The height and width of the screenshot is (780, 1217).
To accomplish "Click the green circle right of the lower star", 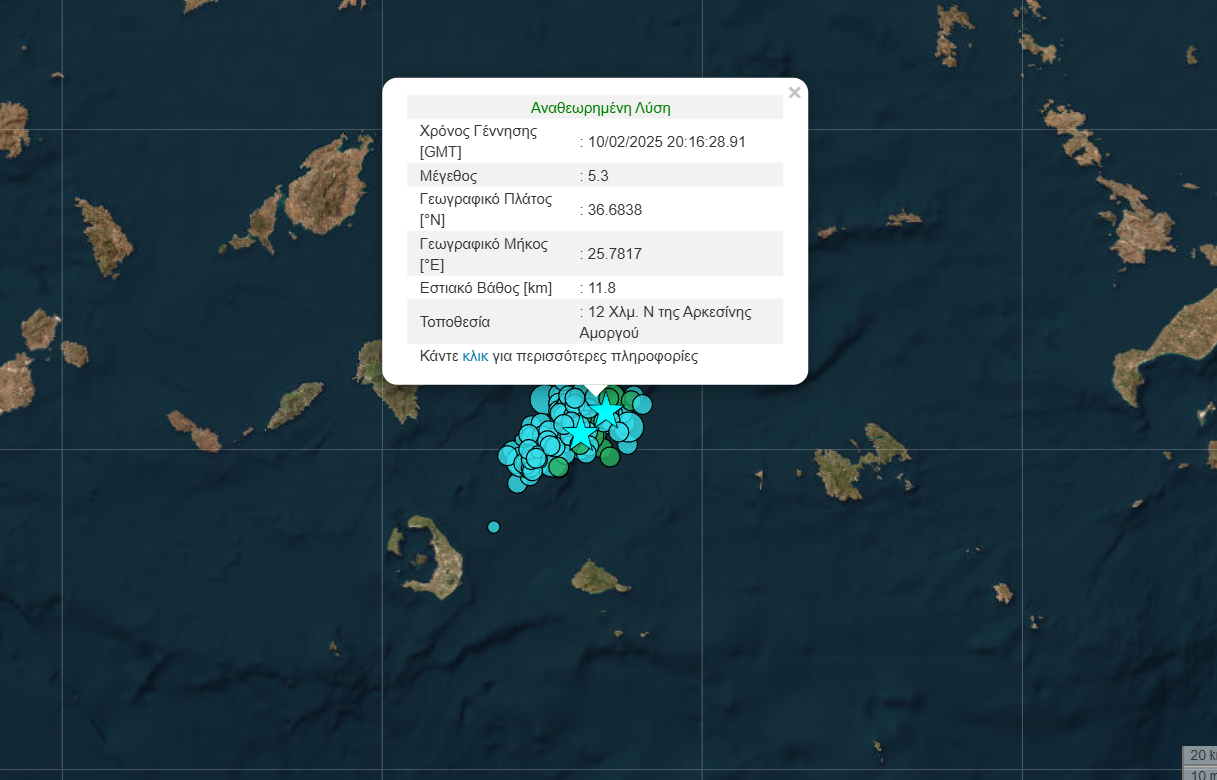I will pyautogui.click(x=610, y=456).
